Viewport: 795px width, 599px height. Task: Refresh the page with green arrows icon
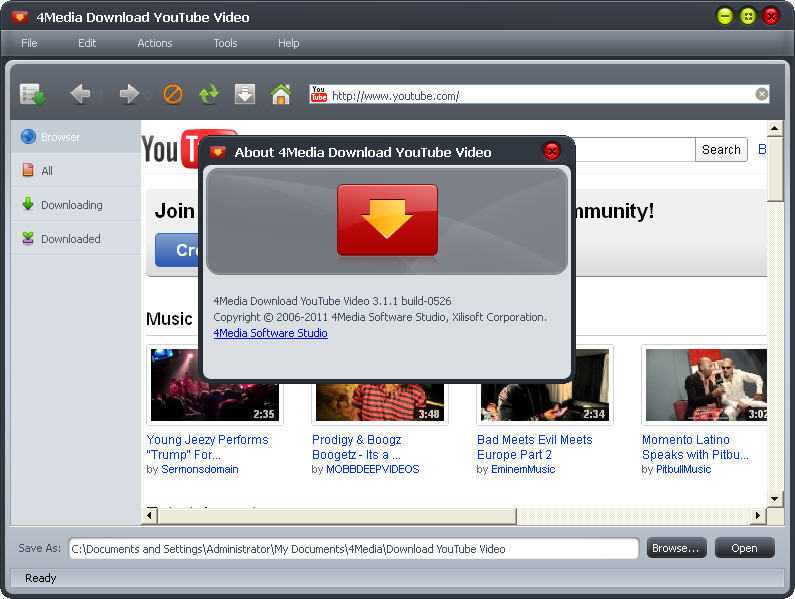click(x=209, y=94)
